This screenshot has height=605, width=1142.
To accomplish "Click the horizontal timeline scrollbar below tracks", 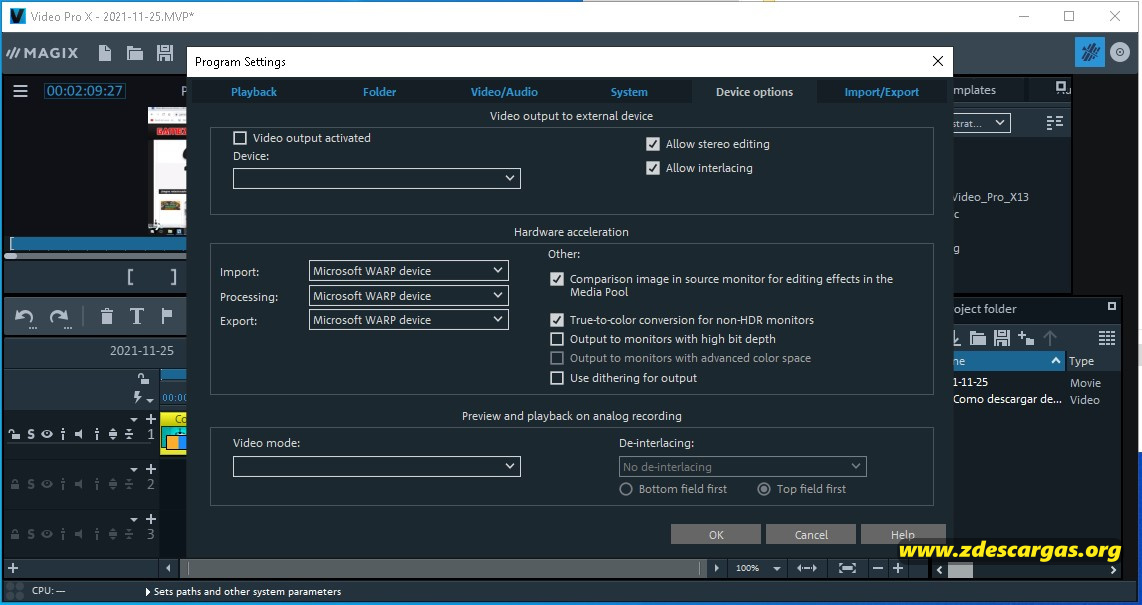I will (x=444, y=568).
